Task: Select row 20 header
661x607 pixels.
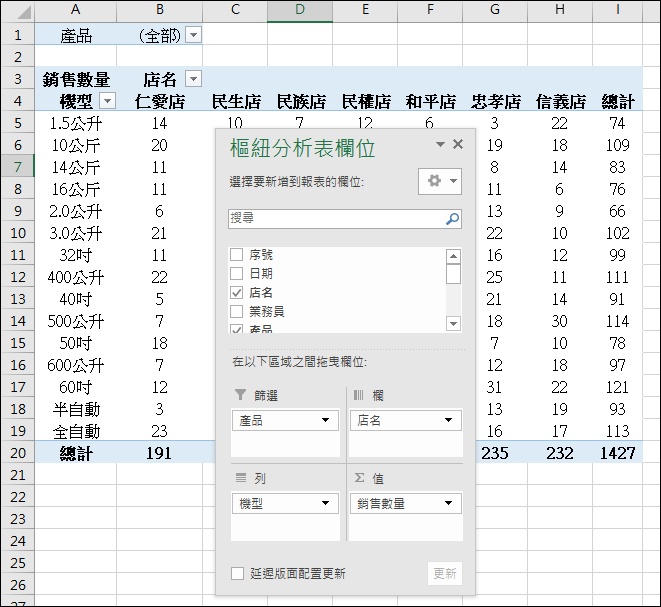Action: (x=18, y=453)
